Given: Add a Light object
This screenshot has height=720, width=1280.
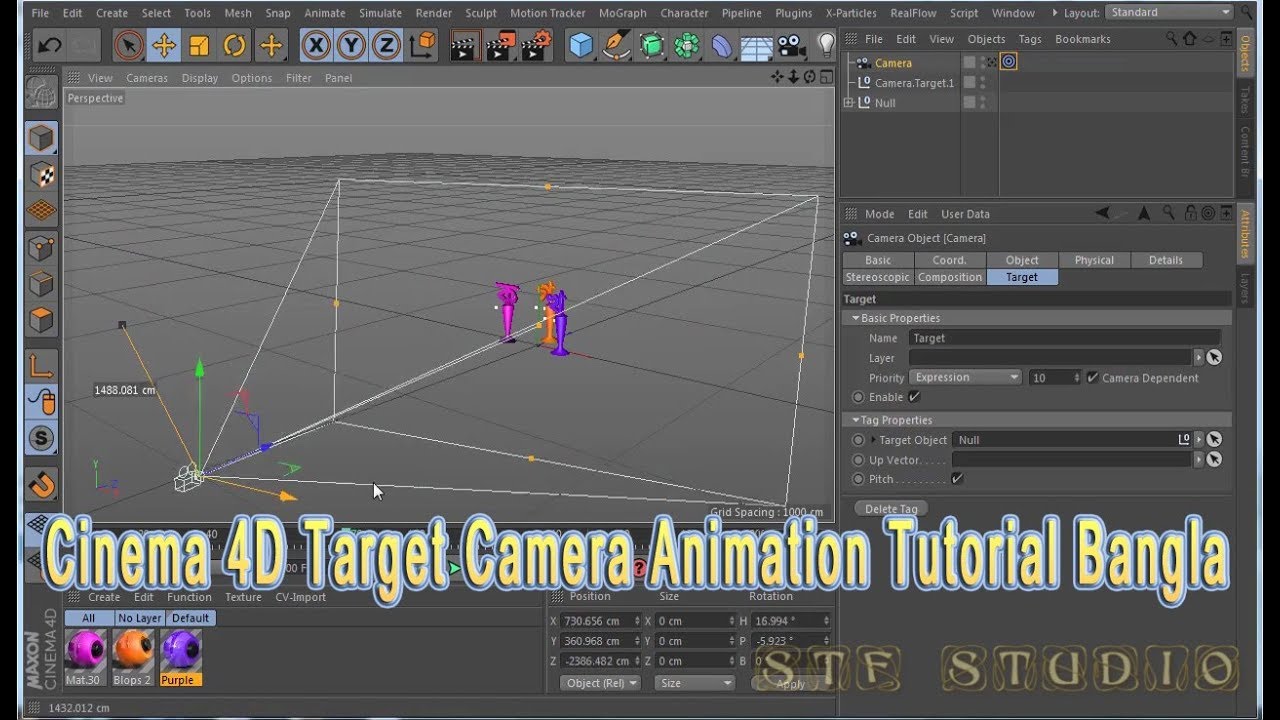Looking at the screenshot, I should 825,45.
